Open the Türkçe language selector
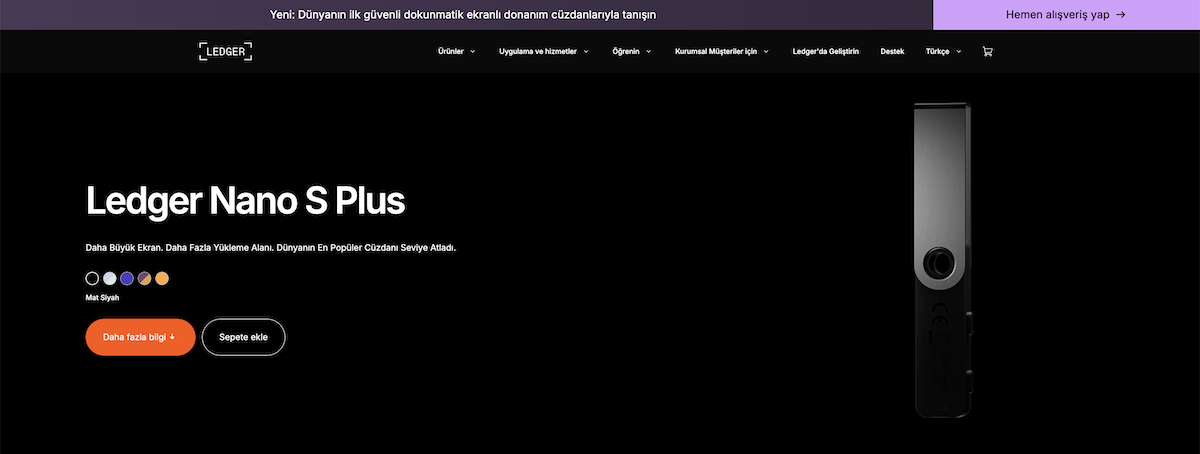 tap(944, 51)
